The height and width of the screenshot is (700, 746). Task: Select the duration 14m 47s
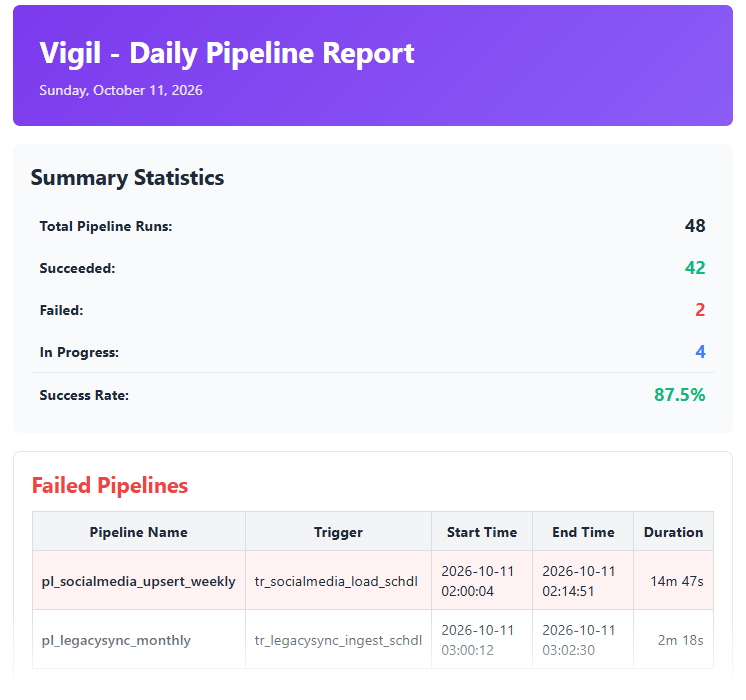click(677, 582)
